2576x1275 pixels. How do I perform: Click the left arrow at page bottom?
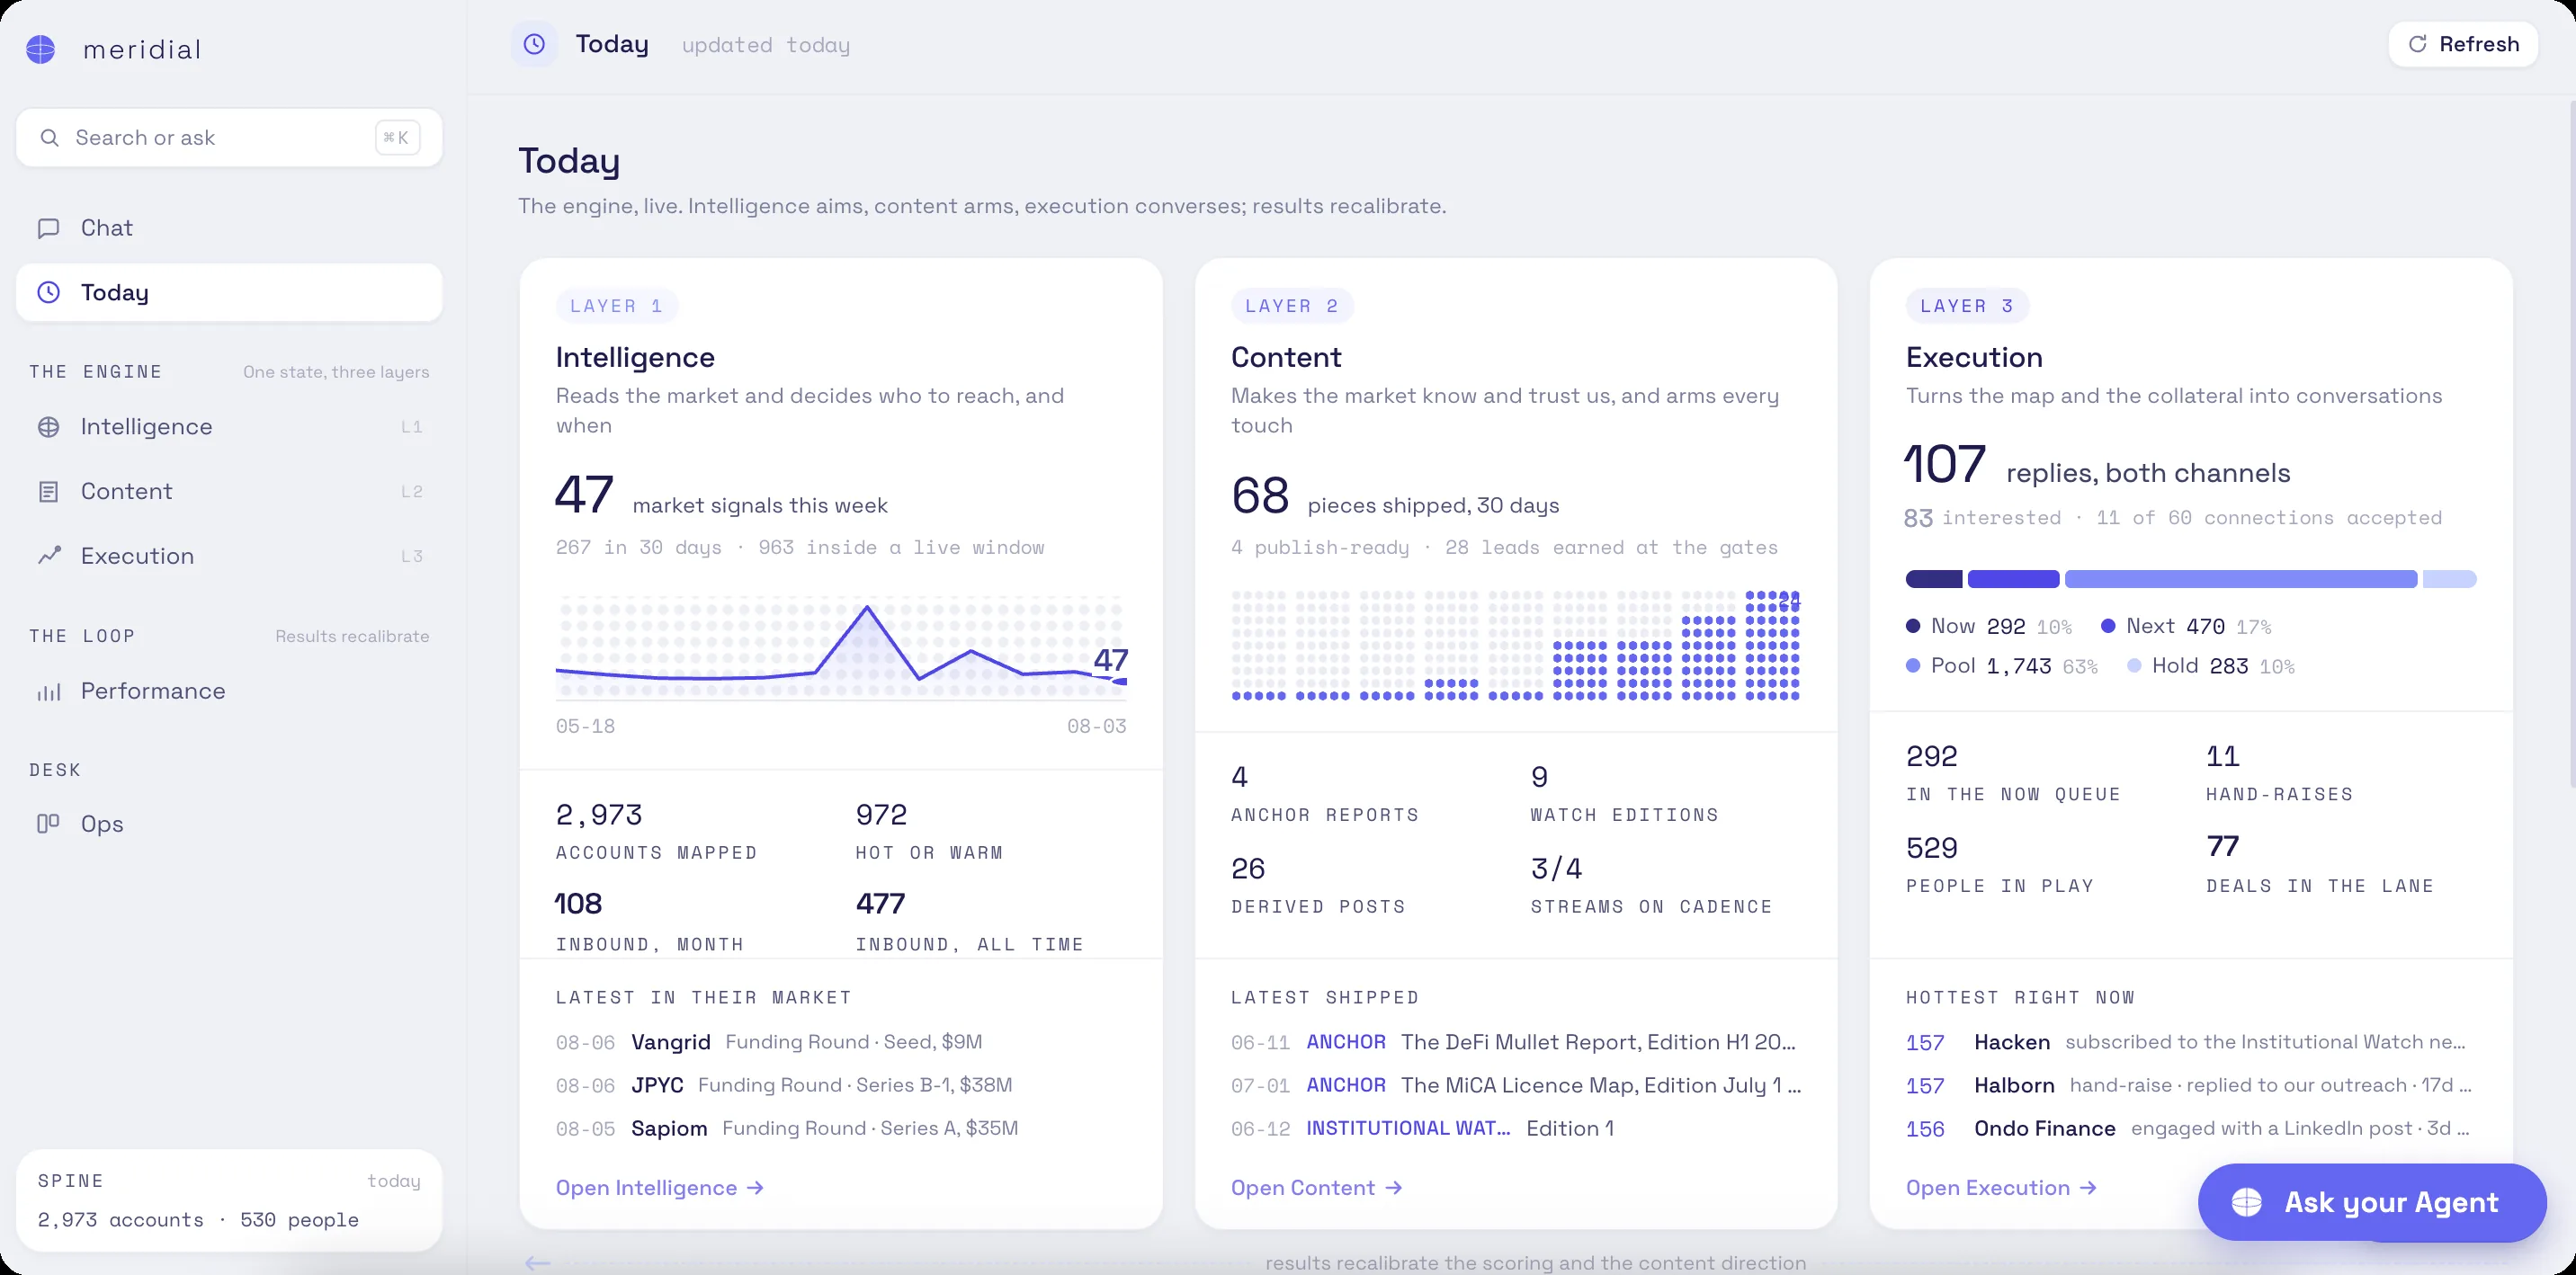click(x=538, y=1263)
